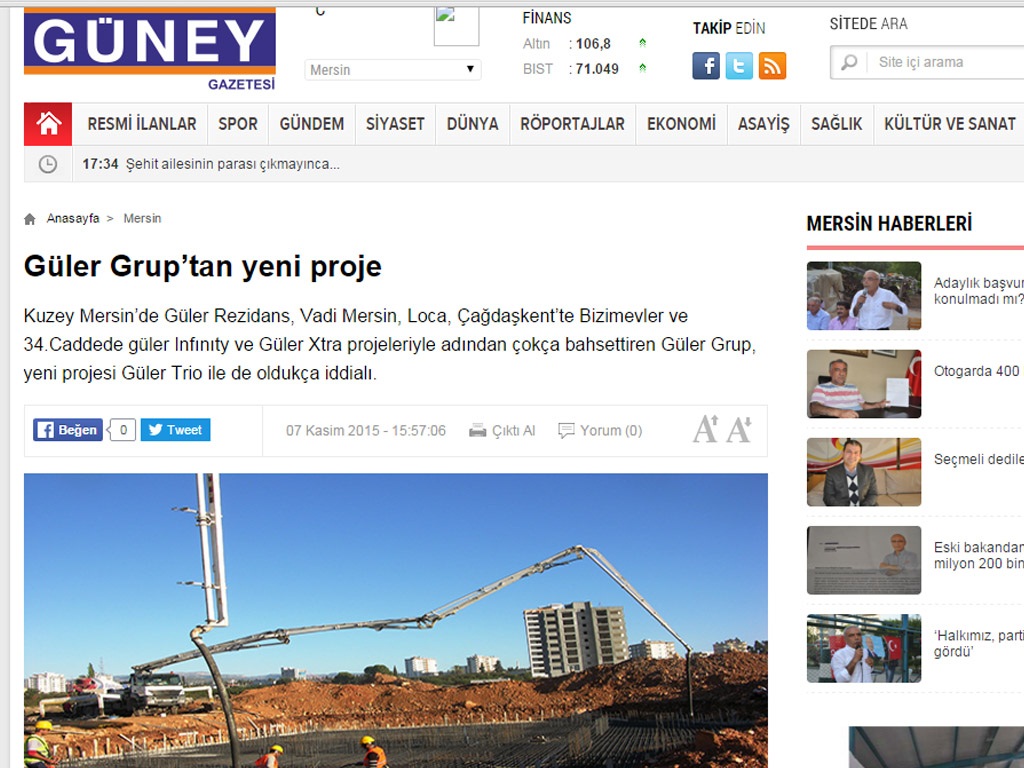Click the search magnifier icon
The height and width of the screenshot is (768, 1024).
point(849,63)
